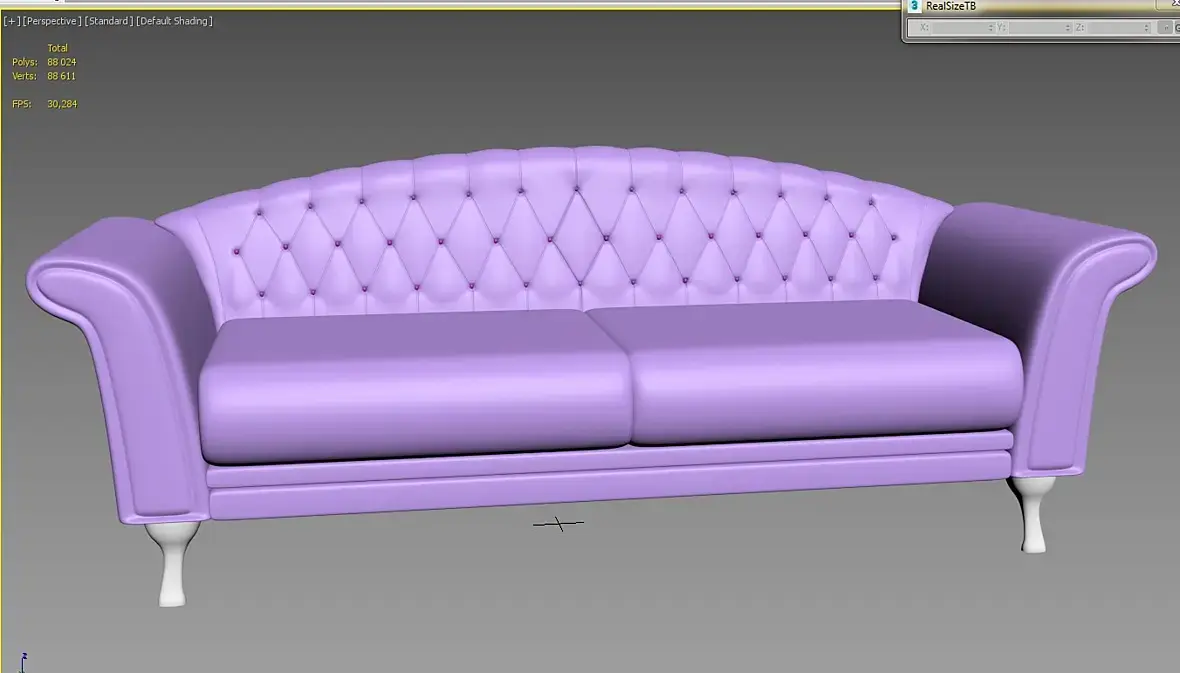The image size is (1180, 673).
Task: Click the Z field spinner arrows
Action: [x=1146, y=27]
